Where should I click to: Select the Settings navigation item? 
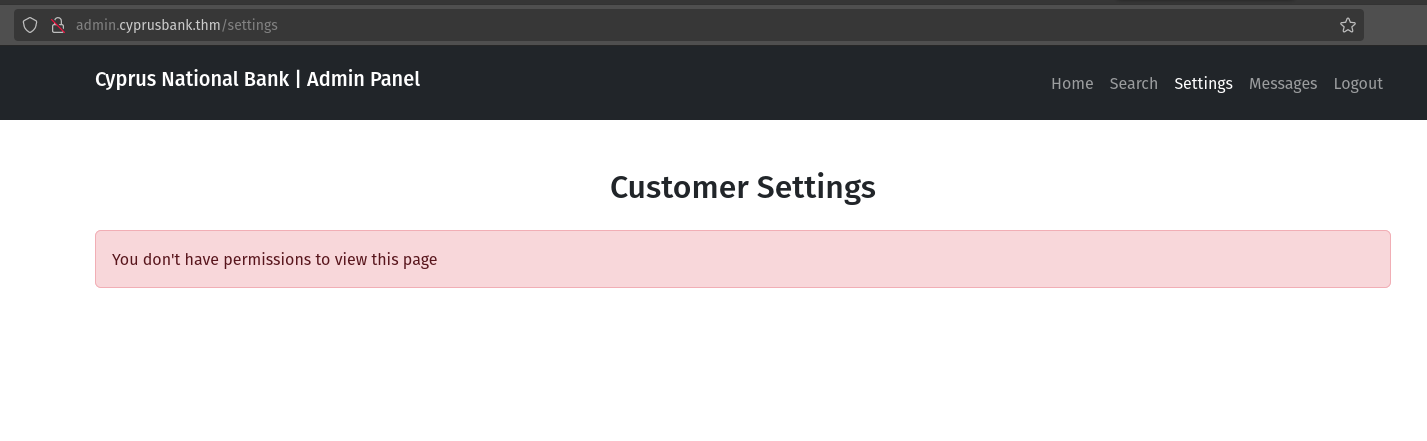(1203, 84)
